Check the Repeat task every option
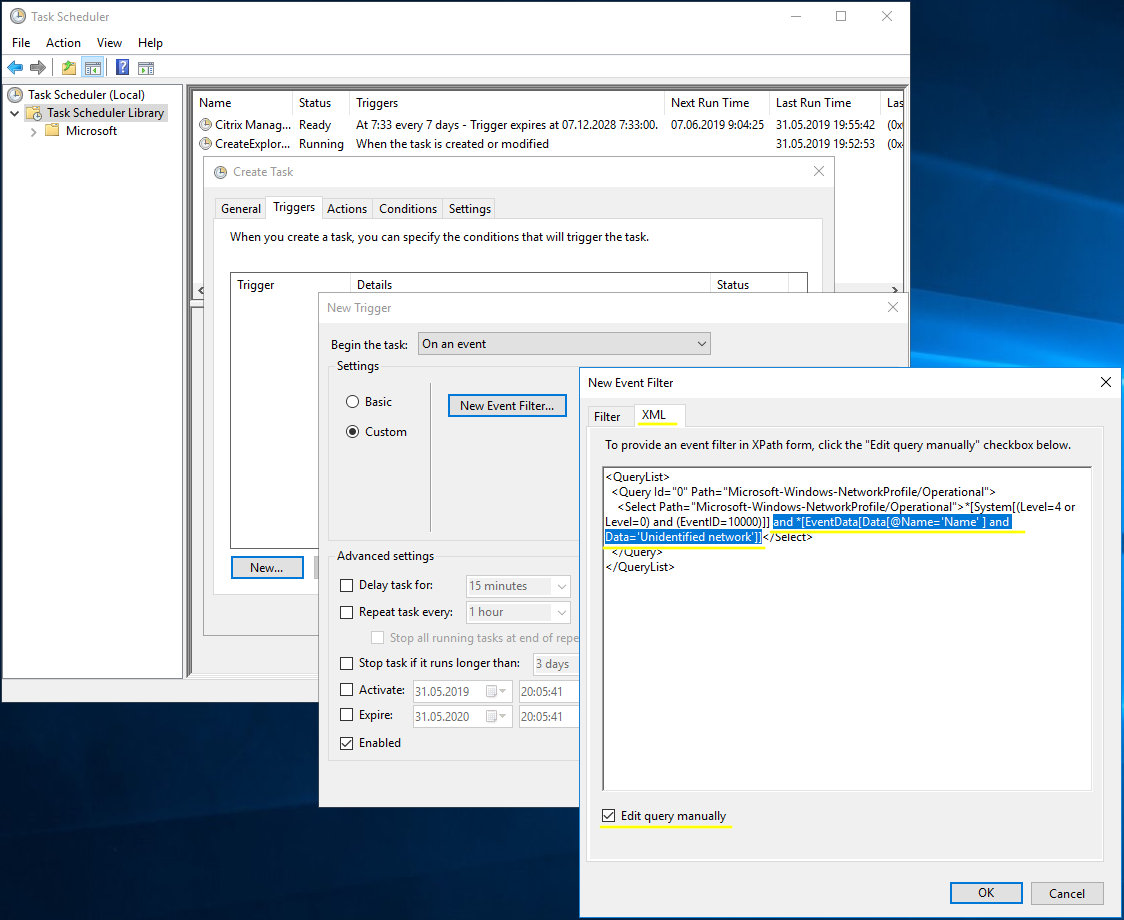1124x920 pixels. click(x=346, y=611)
